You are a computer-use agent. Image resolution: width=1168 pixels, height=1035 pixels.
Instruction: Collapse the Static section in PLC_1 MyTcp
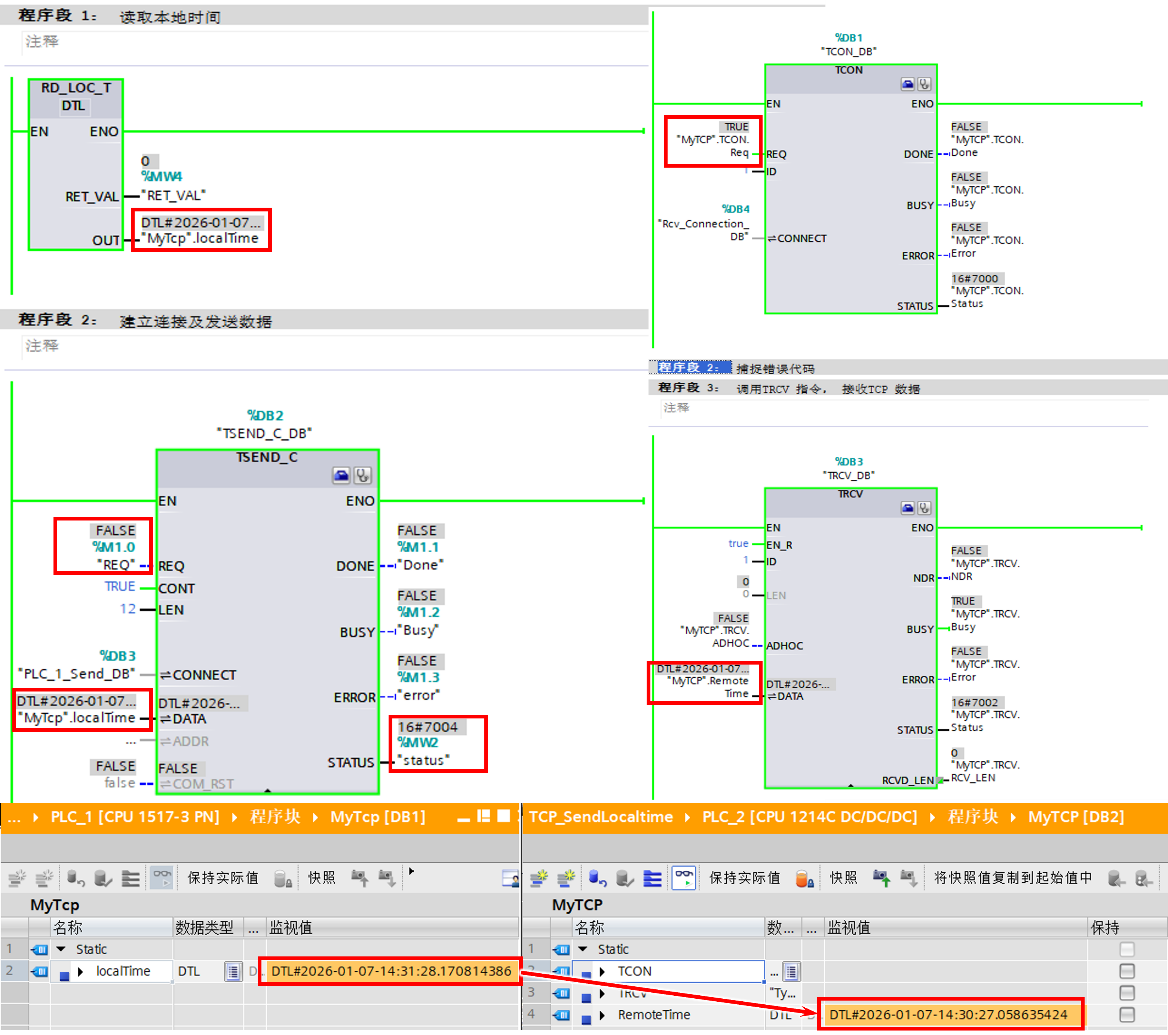click(62, 949)
